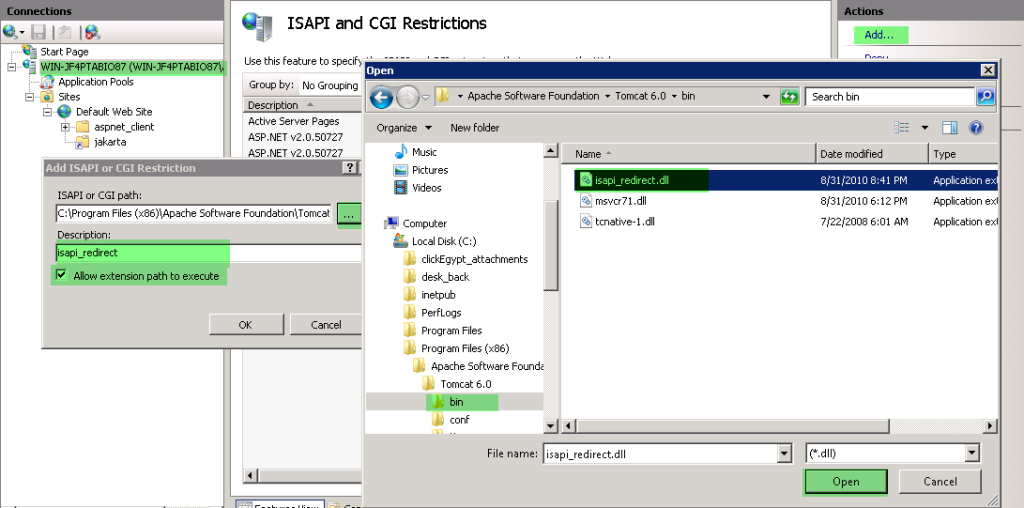Image resolution: width=1024 pixels, height=508 pixels.
Task: Open the Organize dropdown menu
Action: coord(403,128)
